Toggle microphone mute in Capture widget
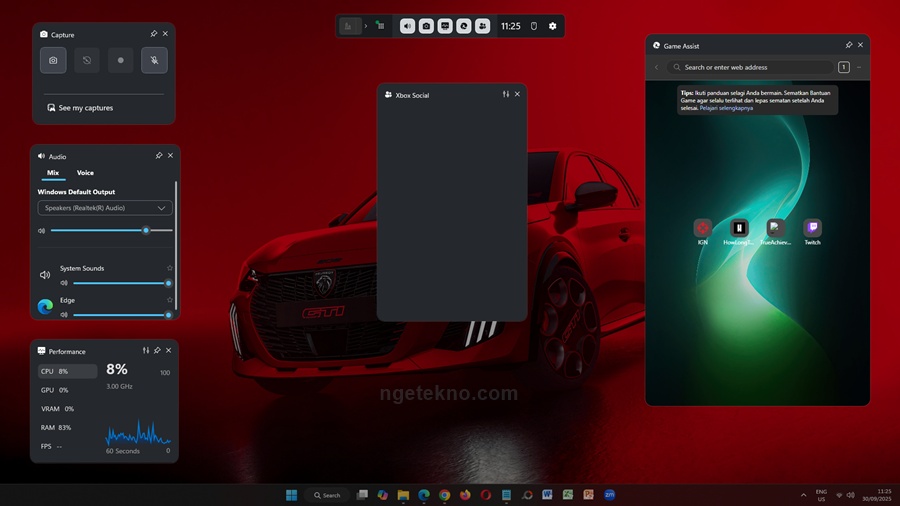This screenshot has width=900, height=506. [154, 60]
